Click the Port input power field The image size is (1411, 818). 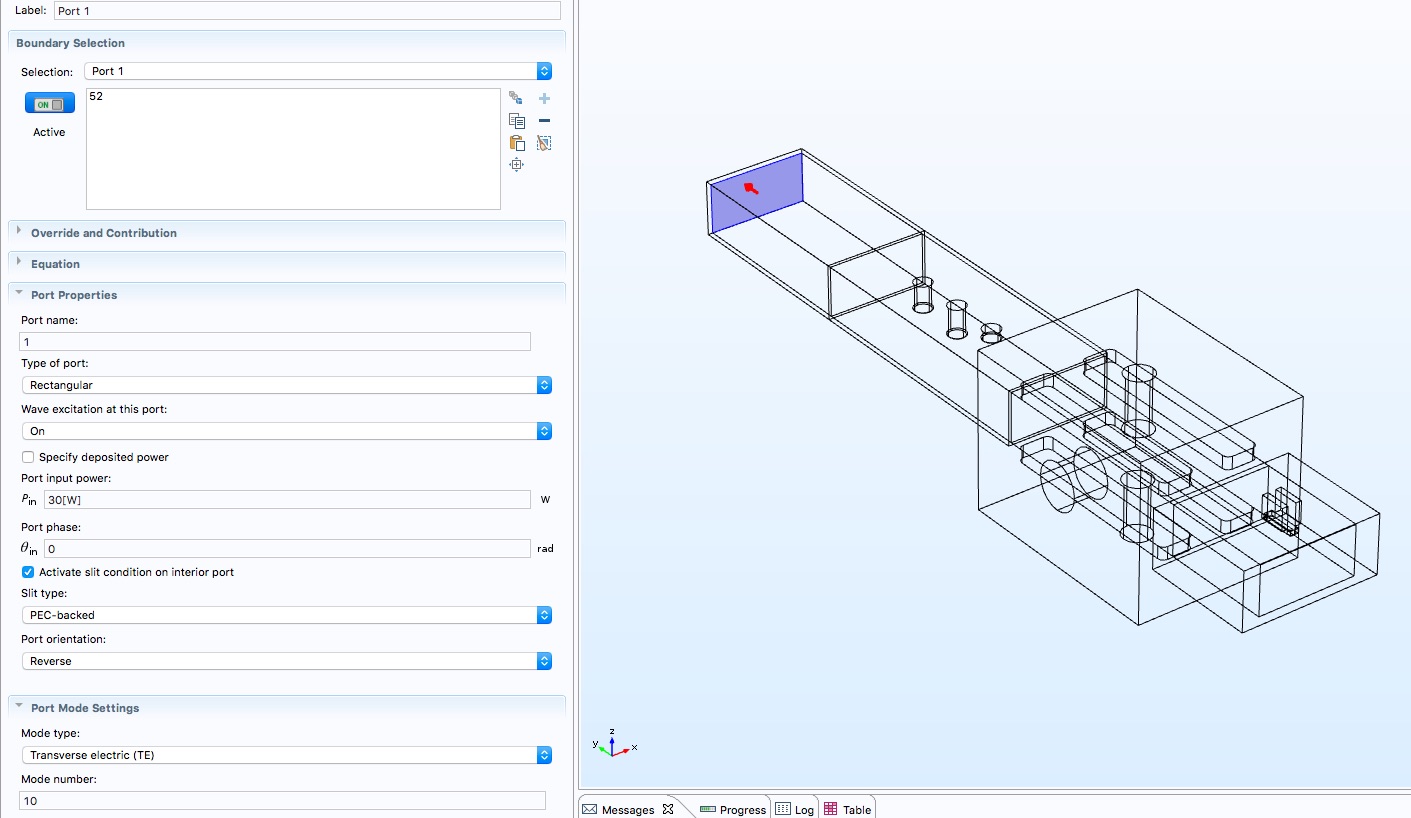286,500
